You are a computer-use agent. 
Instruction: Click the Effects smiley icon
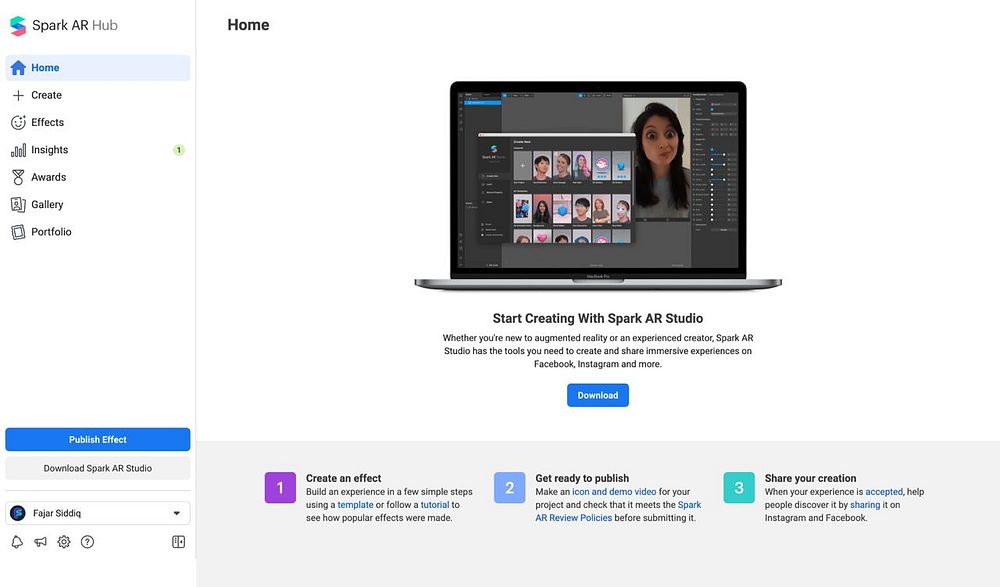18,123
